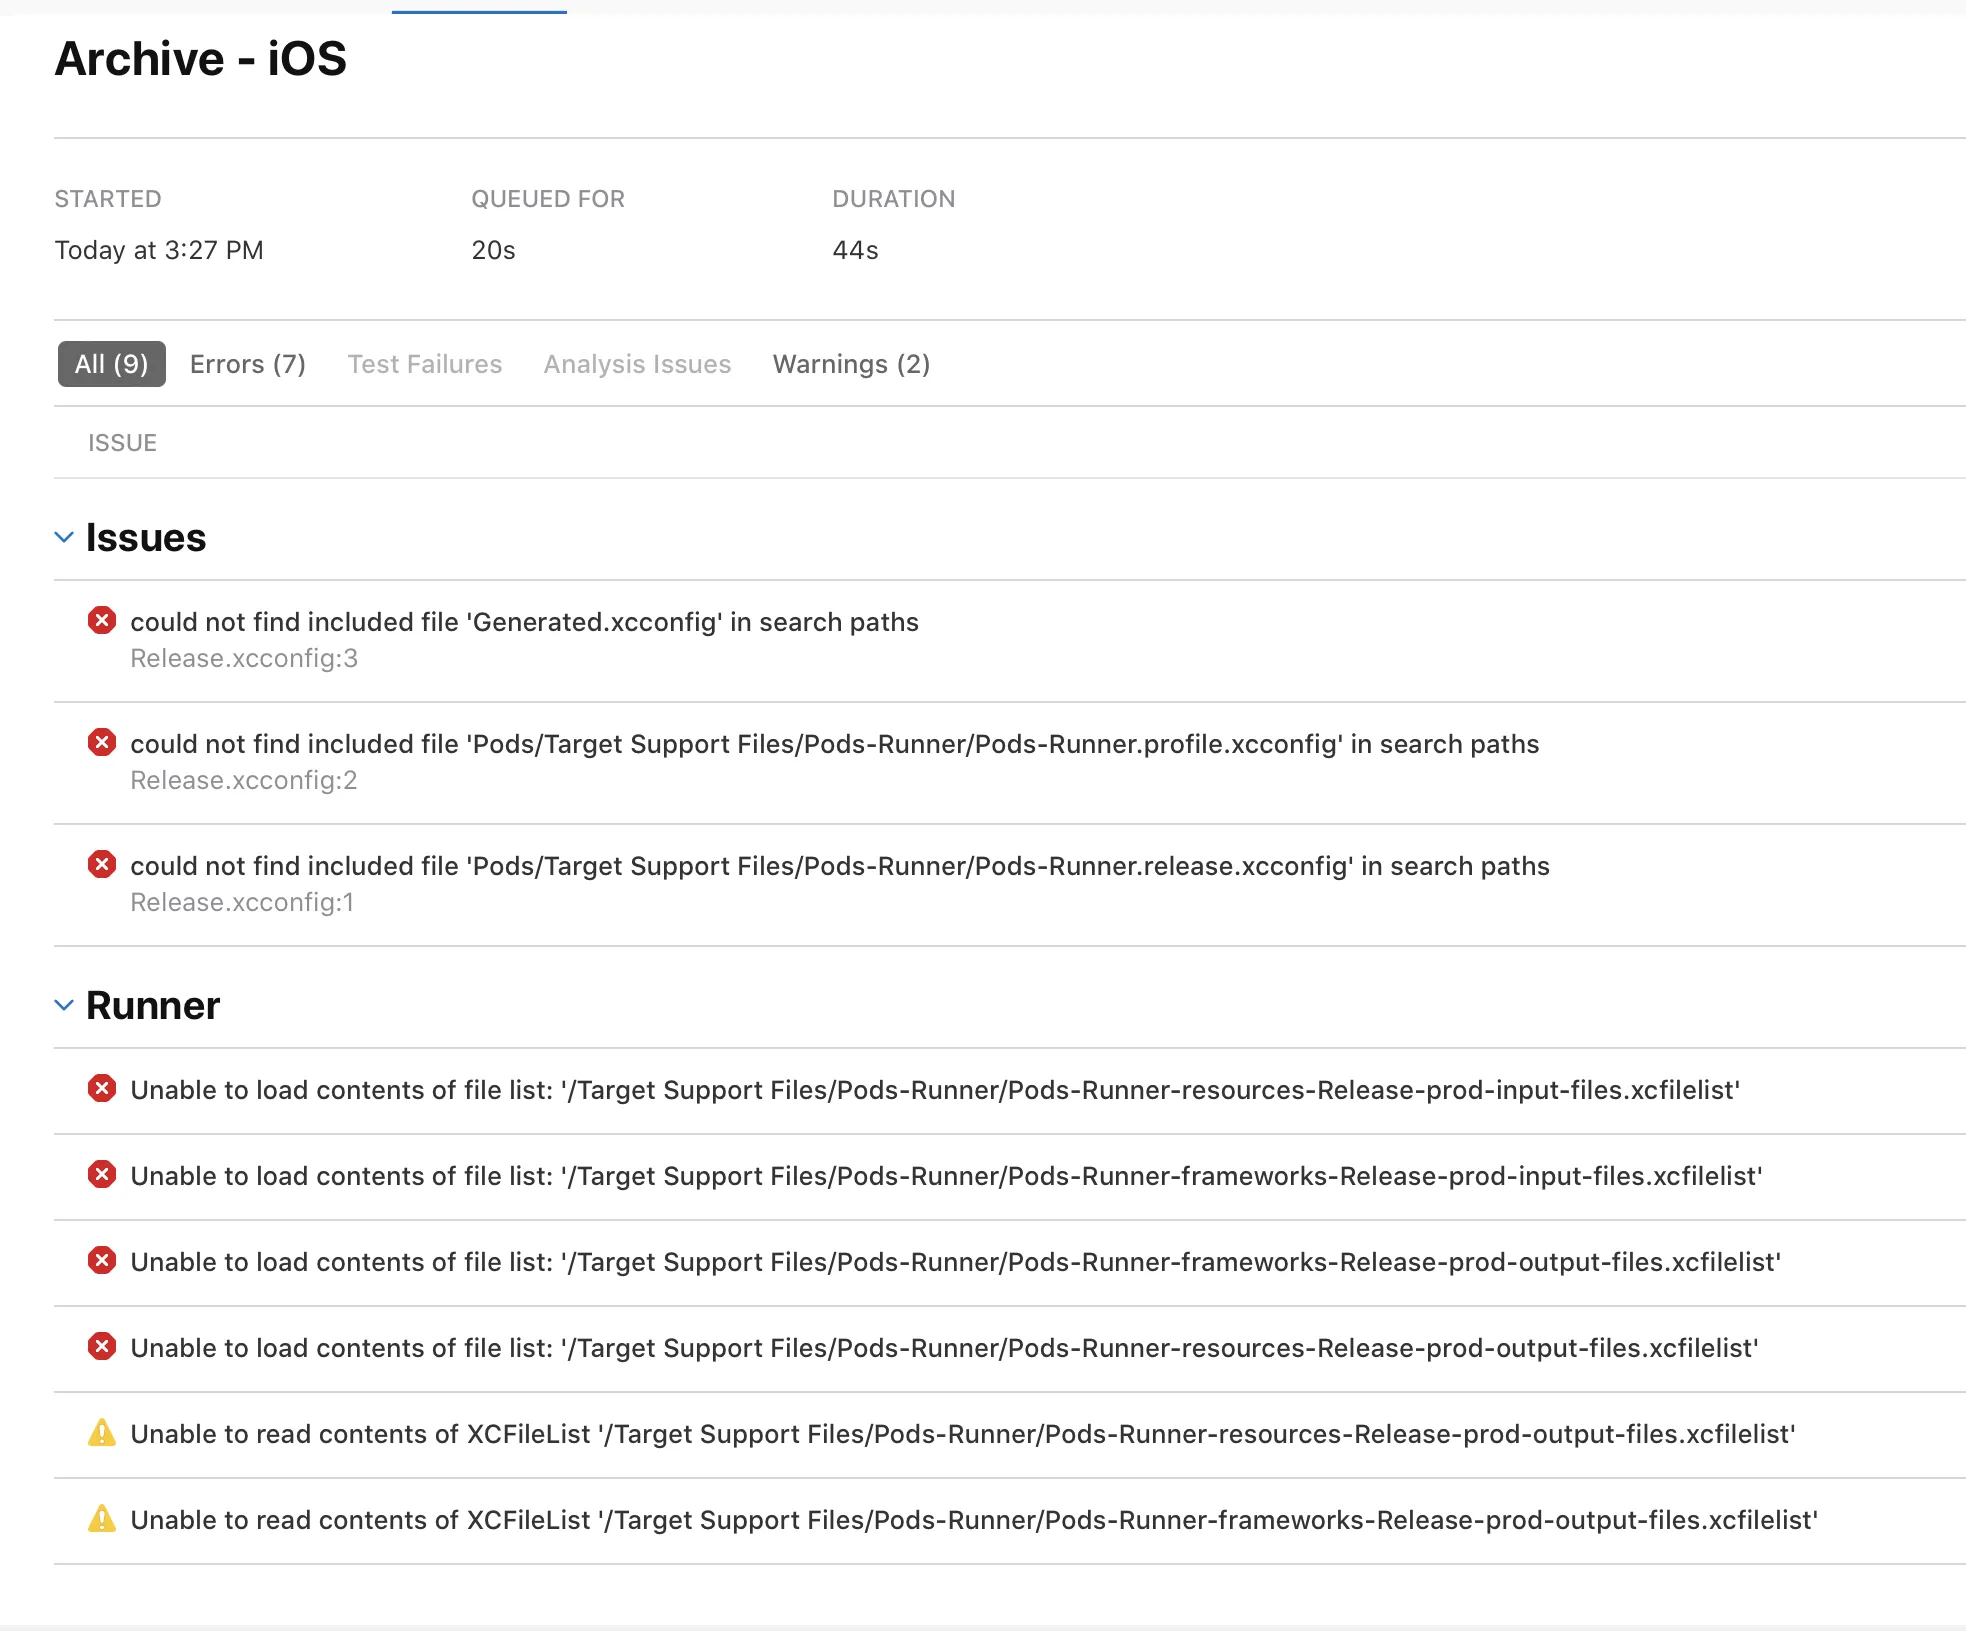Click the ISSUE column header
Image resolution: width=1966 pixels, height=1631 pixels.
(x=122, y=443)
